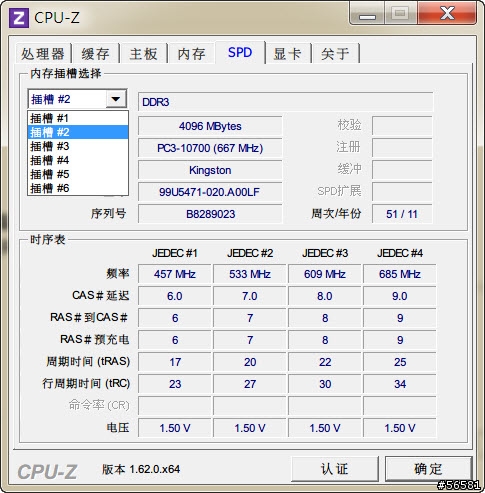Click the tRC value 23
This screenshot has width=485, height=493.
click(x=175, y=384)
